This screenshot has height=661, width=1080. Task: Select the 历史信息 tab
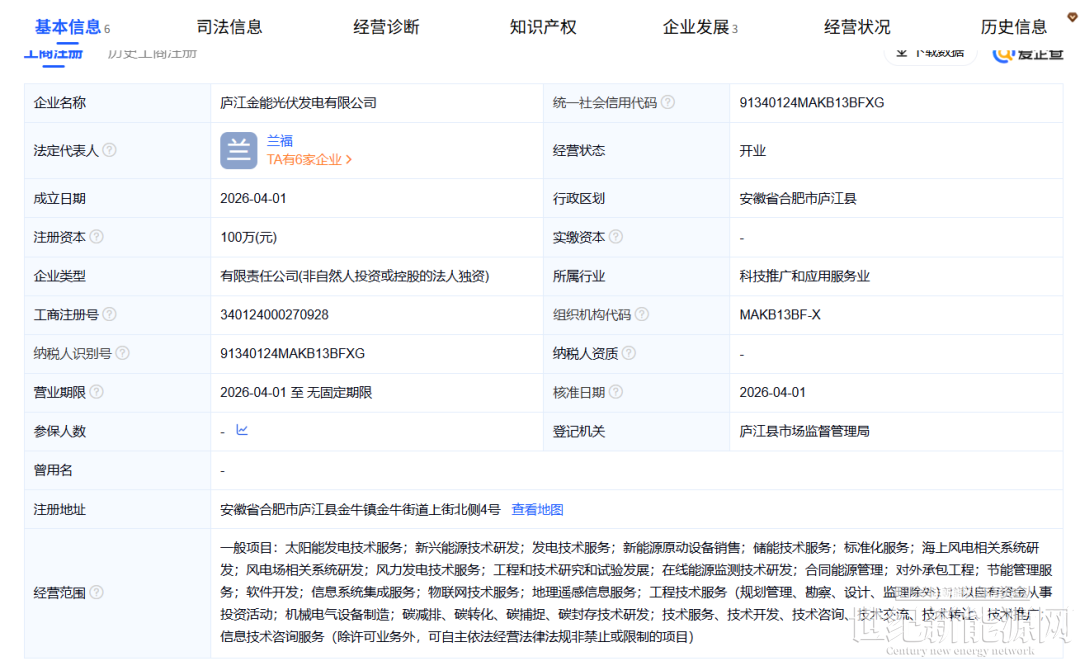(1013, 27)
